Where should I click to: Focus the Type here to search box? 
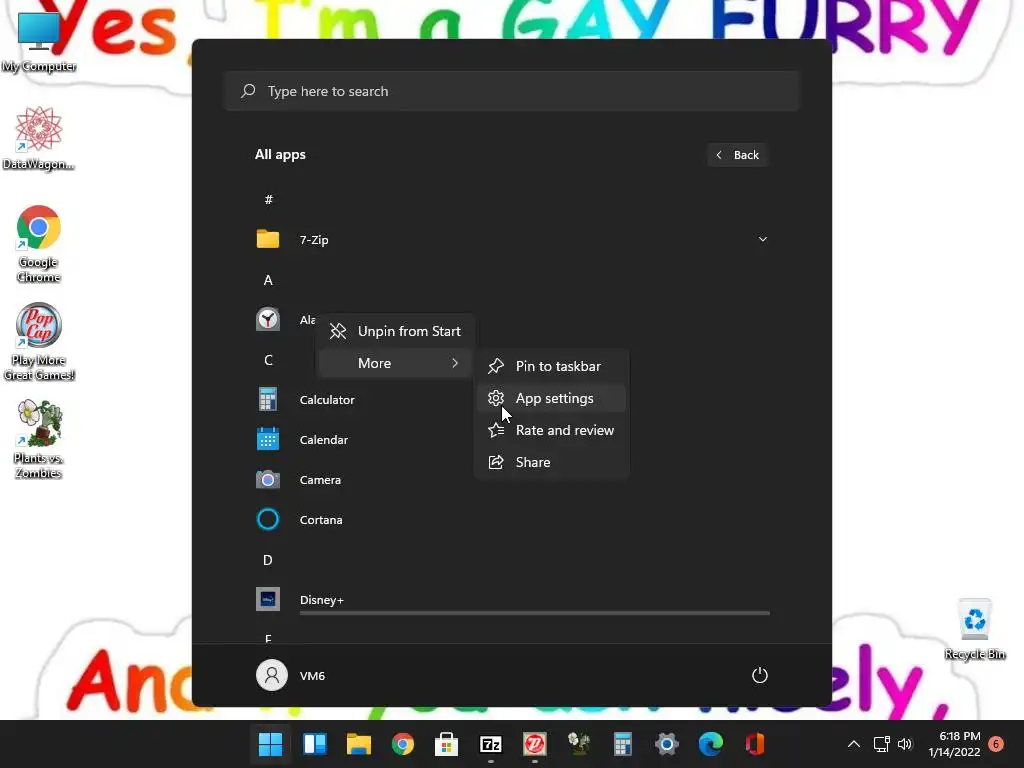pyautogui.click(x=512, y=91)
